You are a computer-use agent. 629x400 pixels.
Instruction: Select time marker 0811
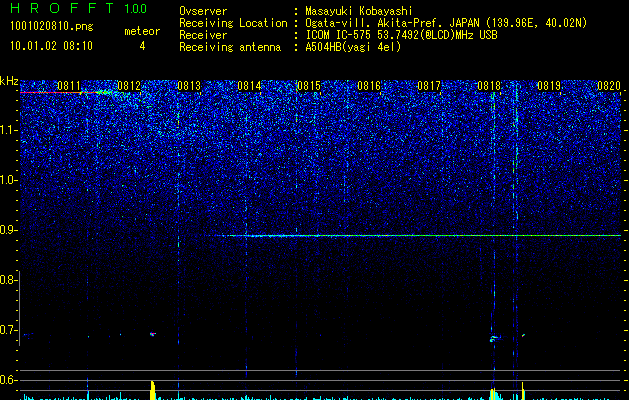point(69,86)
